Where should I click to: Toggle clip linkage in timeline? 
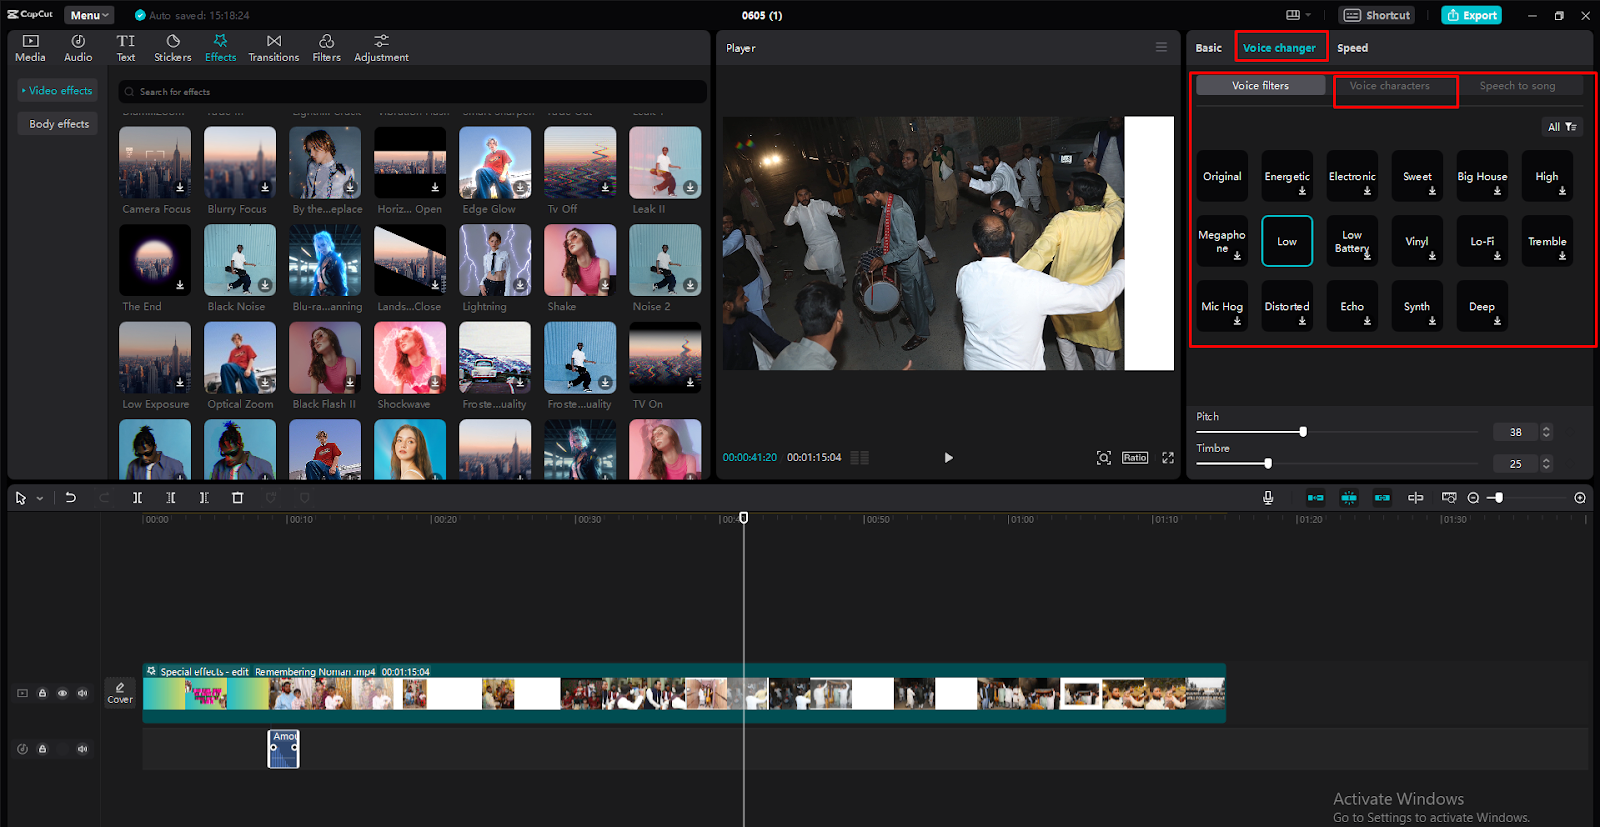(1382, 497)
